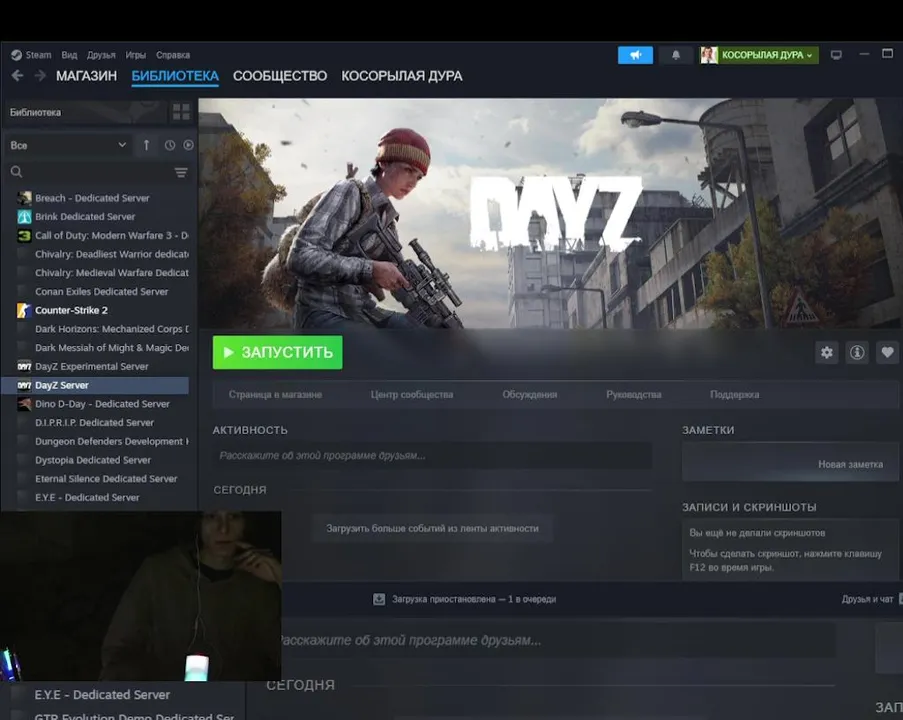Screen dimensions: 903x720
Task: Switch to СООБЩЕСТВО tab
Action: click(x=280, y=76)
